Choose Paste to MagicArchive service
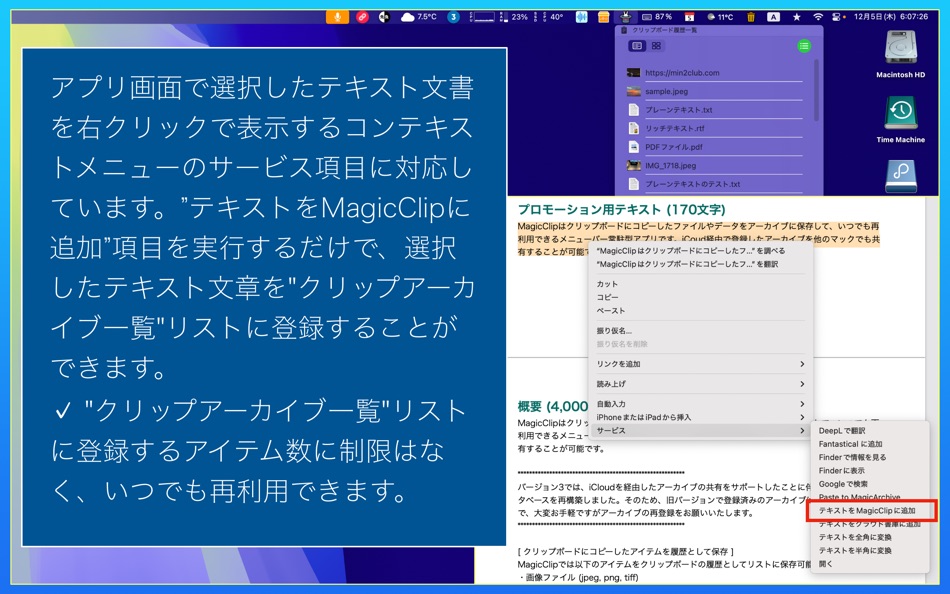This screenshot has width=950, height=594. point(870,497)
